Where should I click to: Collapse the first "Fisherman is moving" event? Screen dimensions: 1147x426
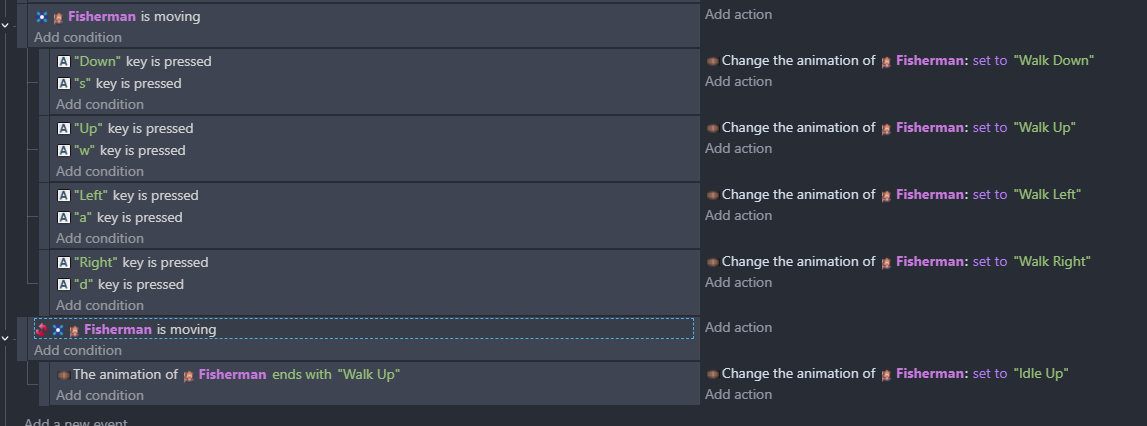click(6, 26)
